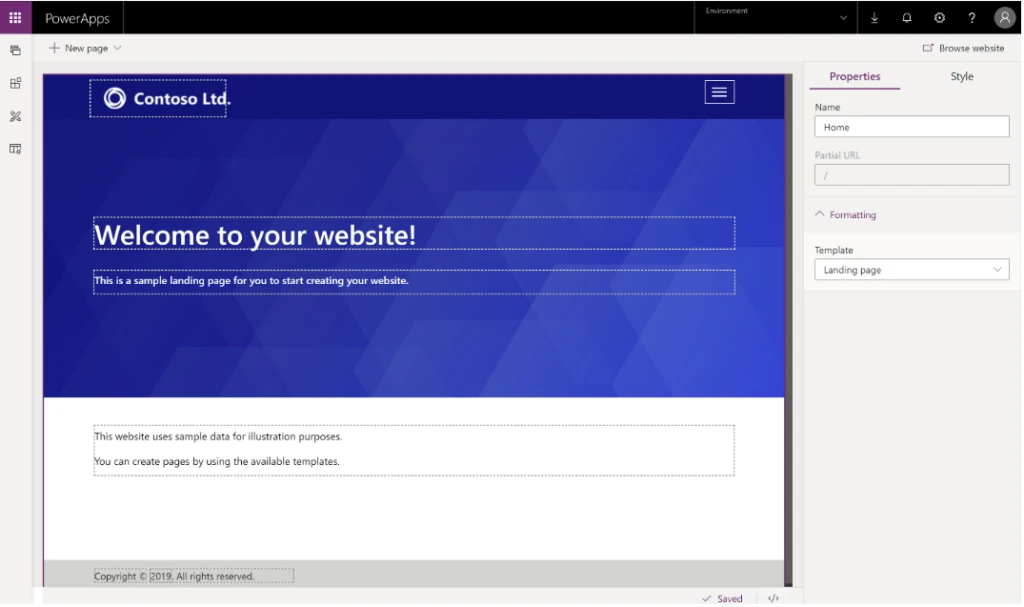
Task: Open the Templates panel at sidebar bottom
Action: tap(14, 148)
